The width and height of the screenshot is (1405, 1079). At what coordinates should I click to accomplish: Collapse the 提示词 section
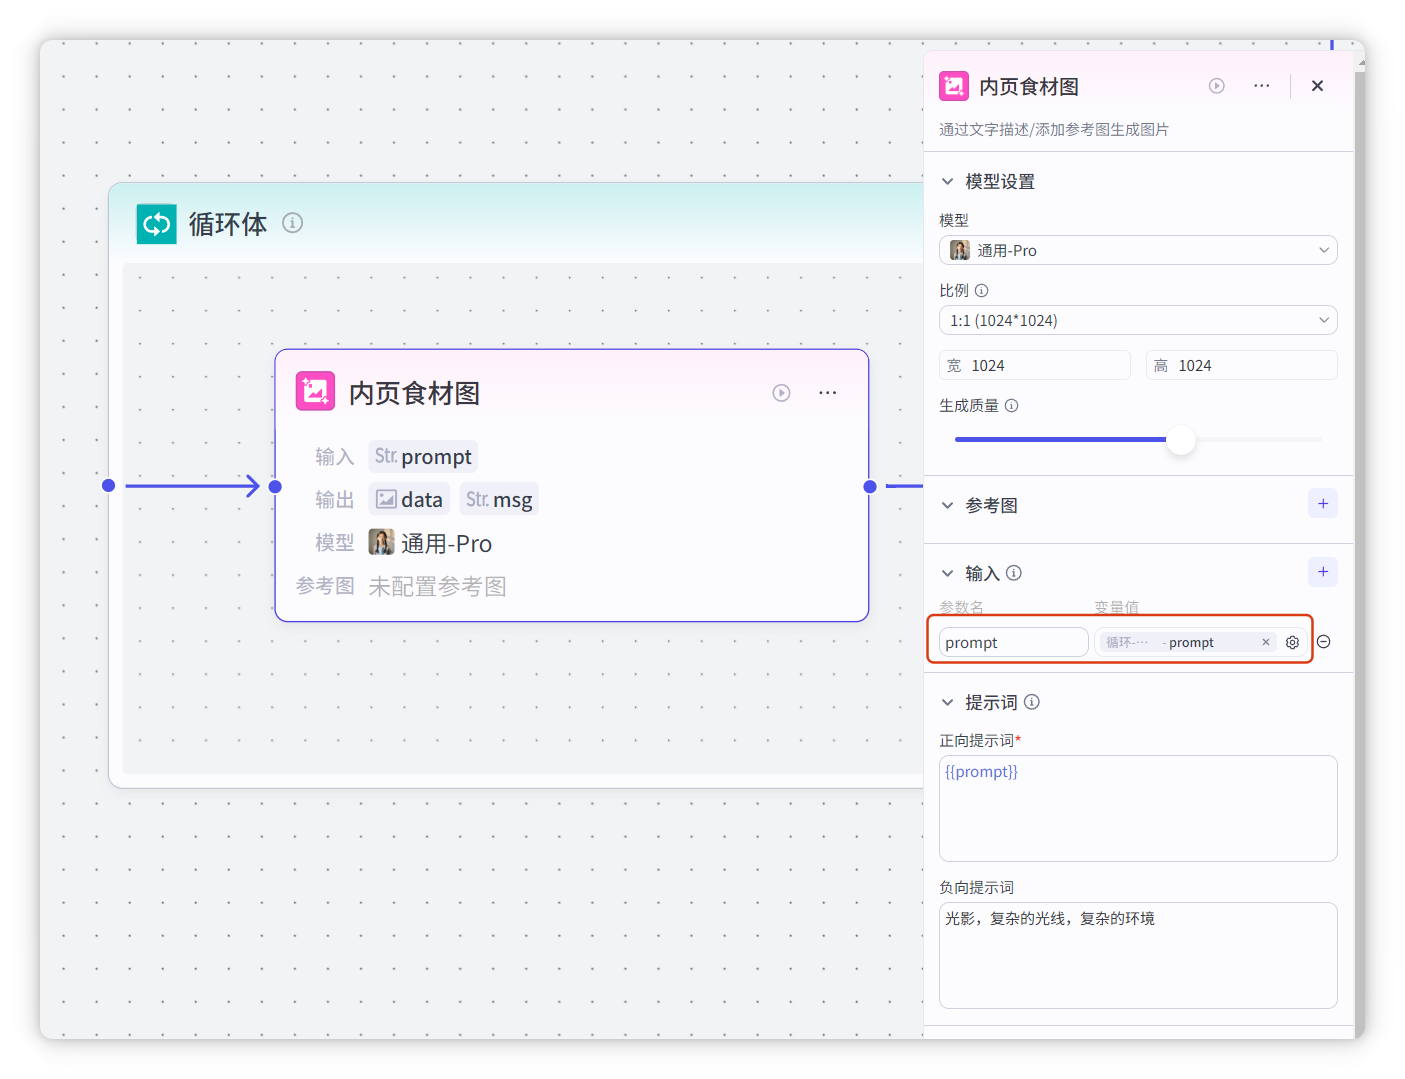click(x=947, y=703)
